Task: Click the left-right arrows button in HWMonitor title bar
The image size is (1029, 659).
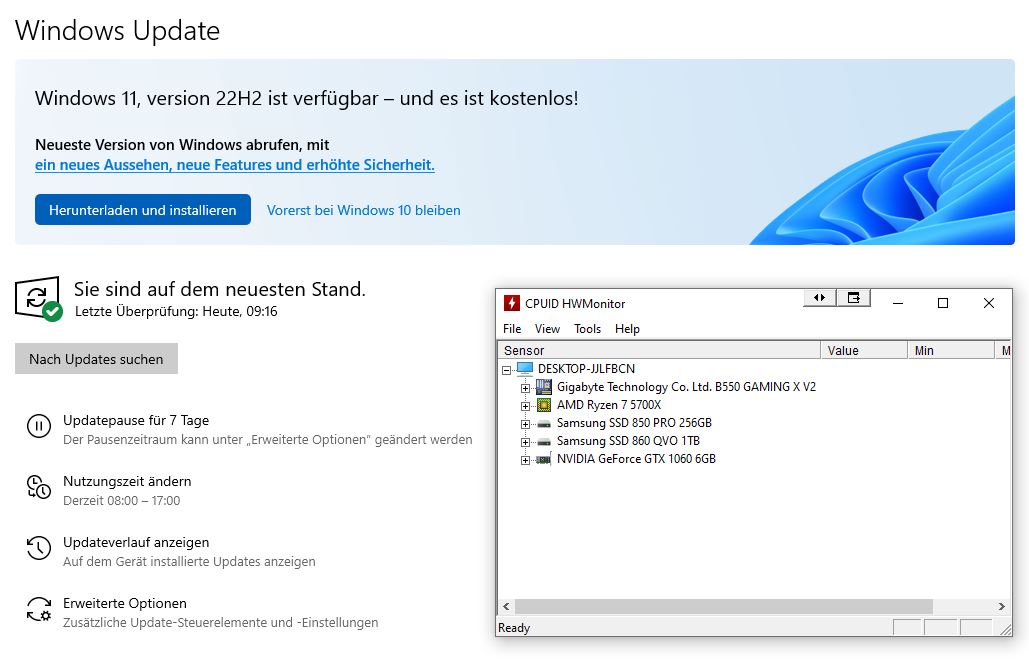Action: [x=820, y=297]
